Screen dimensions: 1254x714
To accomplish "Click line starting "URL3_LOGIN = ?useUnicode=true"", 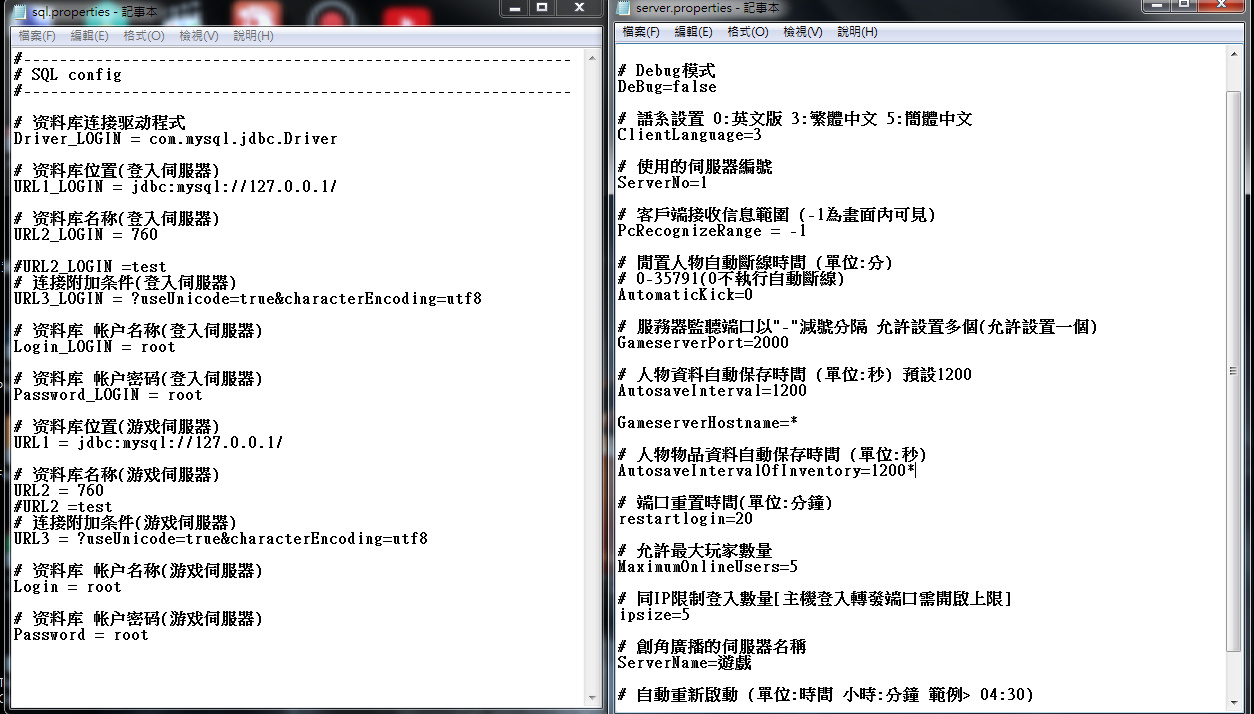I will tap(248, 299).
